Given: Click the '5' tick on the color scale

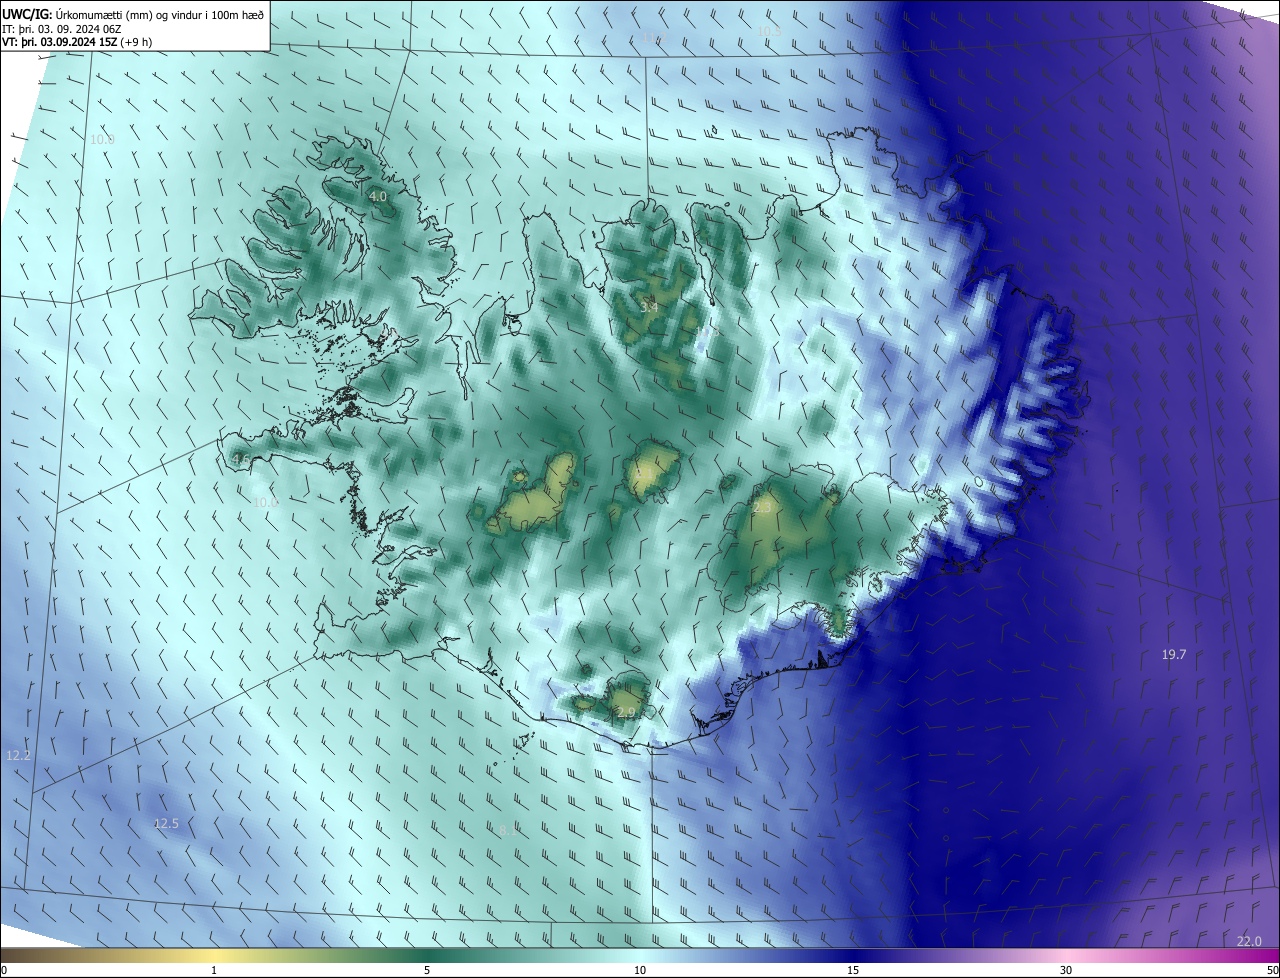Looking at the screenshot, I should point(427,970).
